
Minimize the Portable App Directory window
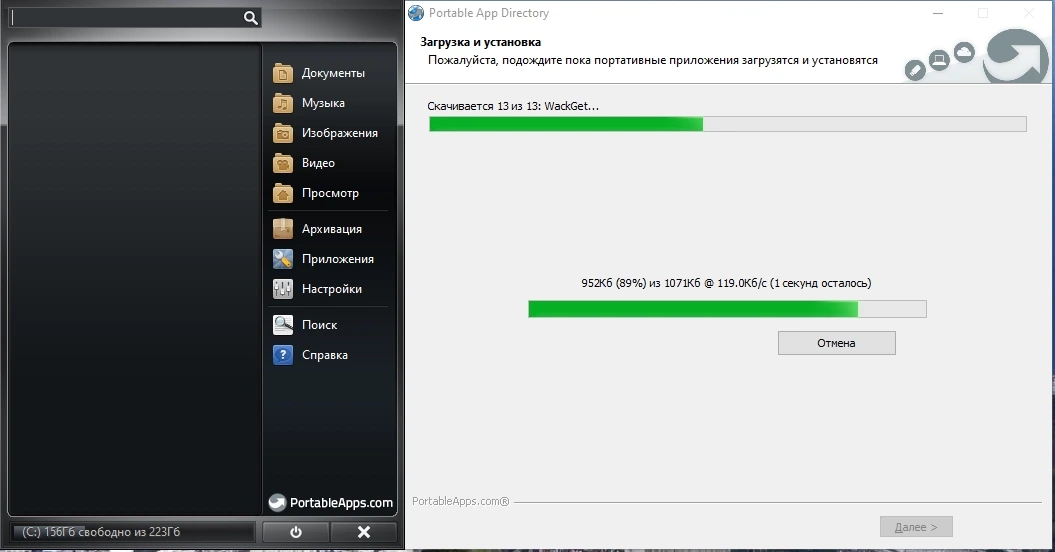pyautogui.click(x=938, y=13)
